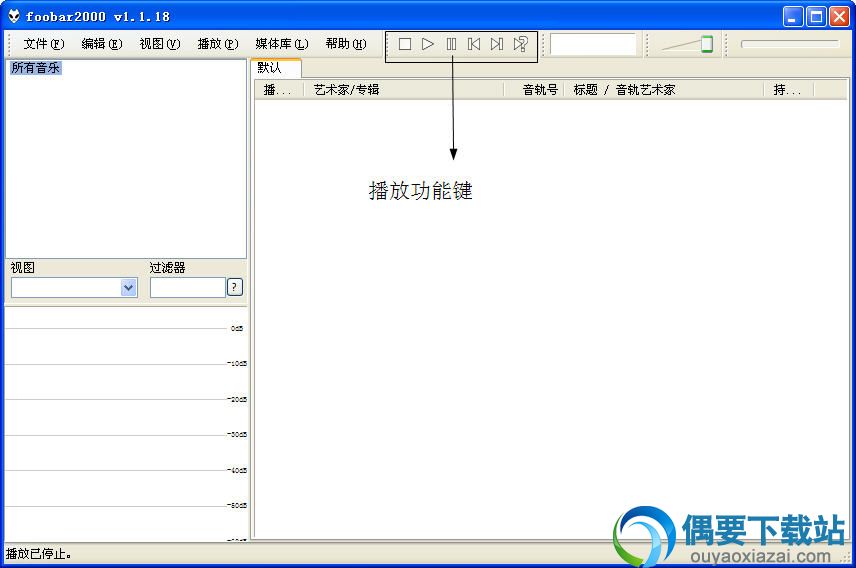Click the seek bar in toolbar
The height and width of the screenshot is (568, 856).
(789, 44)
